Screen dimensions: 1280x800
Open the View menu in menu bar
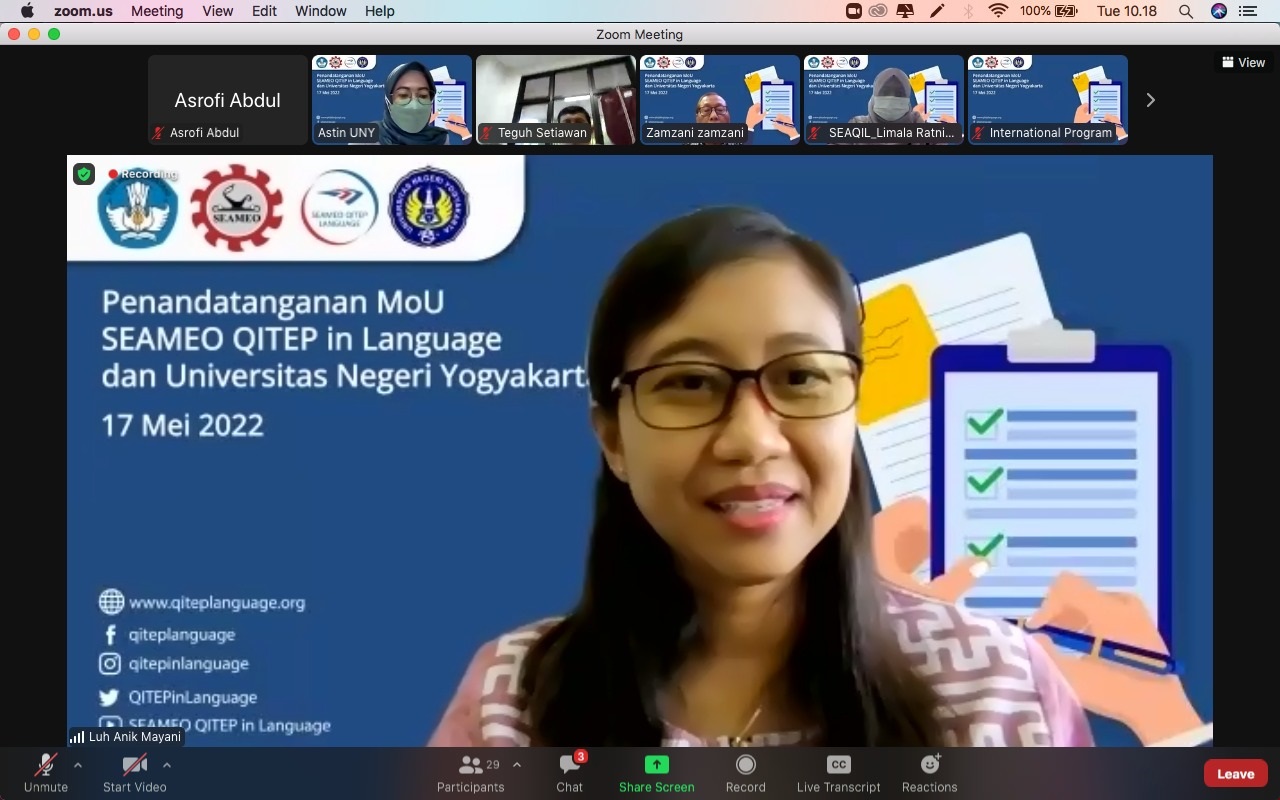217,11
